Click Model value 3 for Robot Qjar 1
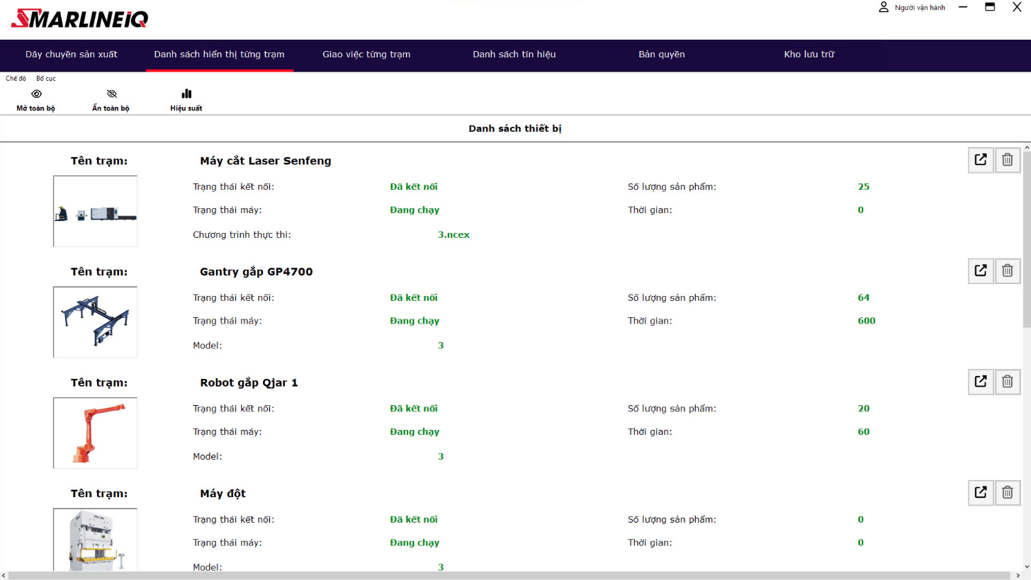 (x=441, y=456)
